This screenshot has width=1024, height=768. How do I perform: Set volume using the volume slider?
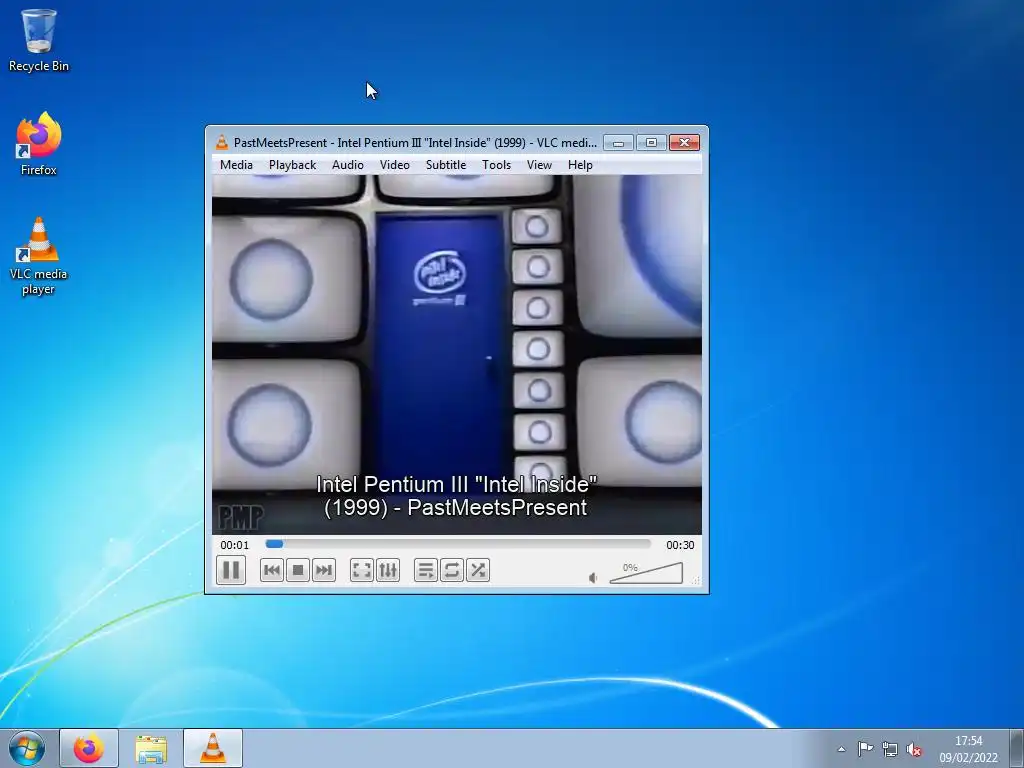point(646,573)
